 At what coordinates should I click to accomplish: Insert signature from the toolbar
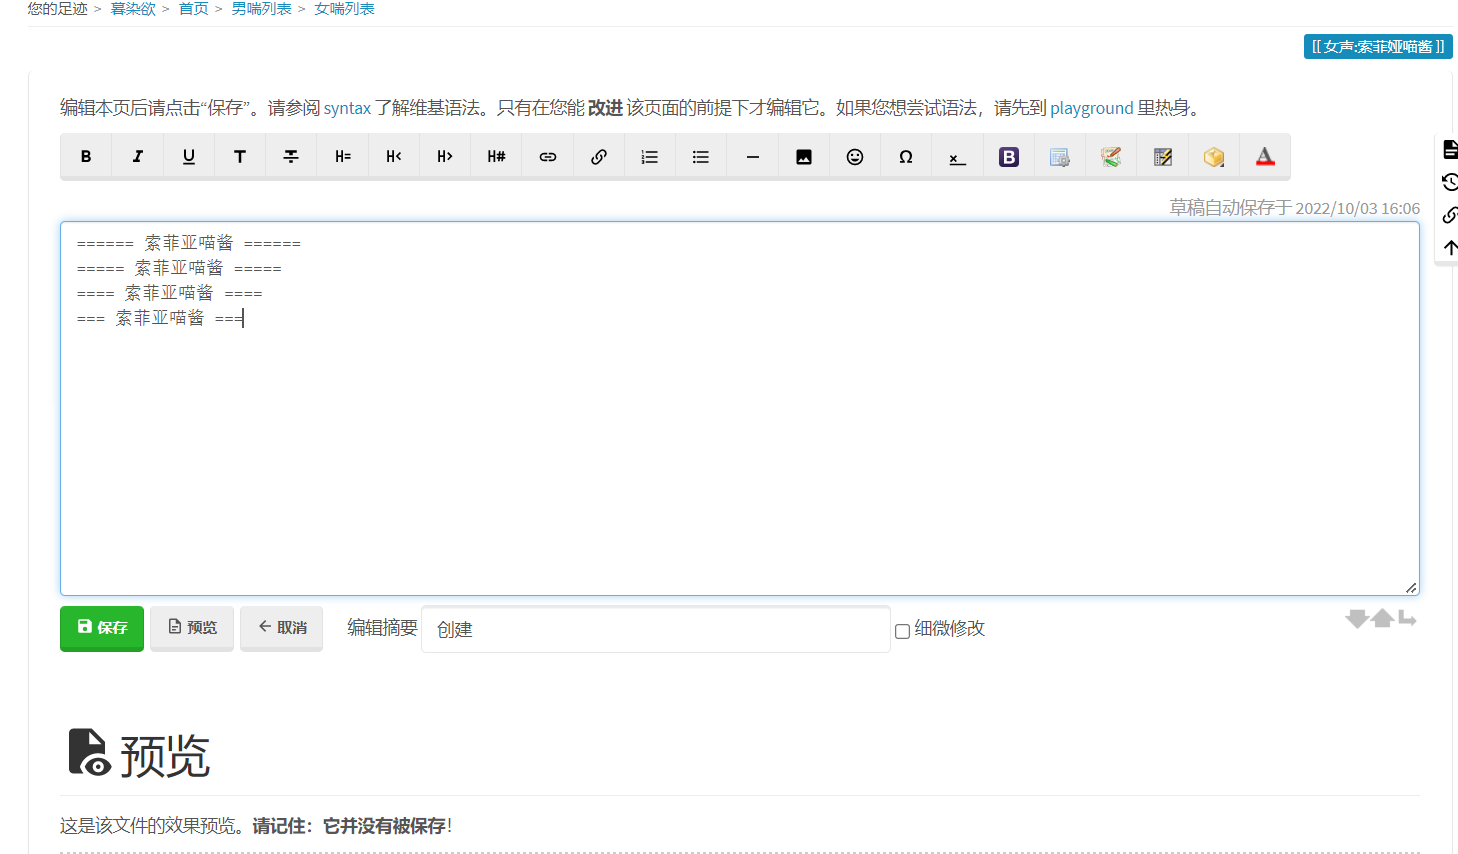[957, 157]
